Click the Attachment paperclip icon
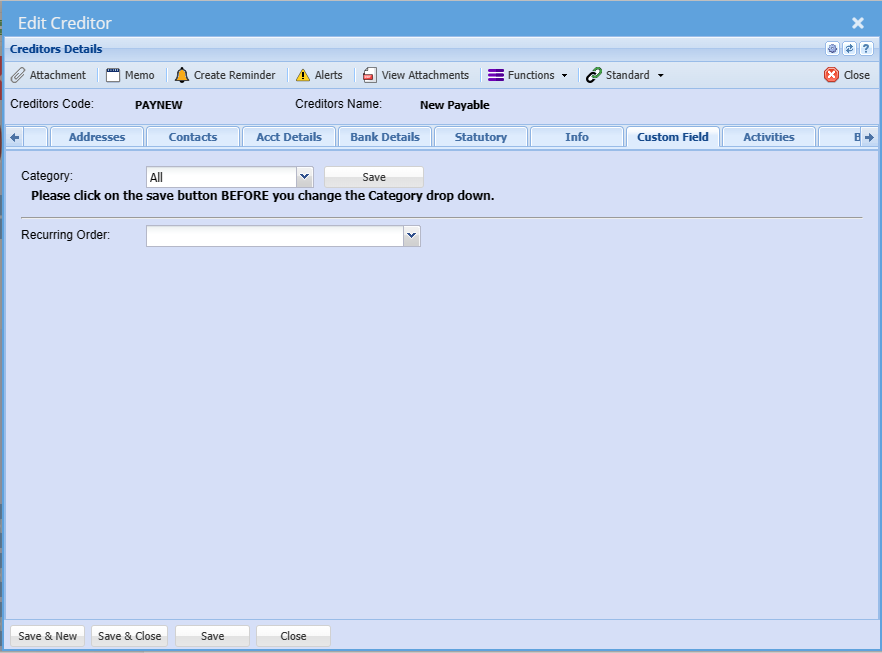 (18, 75)
